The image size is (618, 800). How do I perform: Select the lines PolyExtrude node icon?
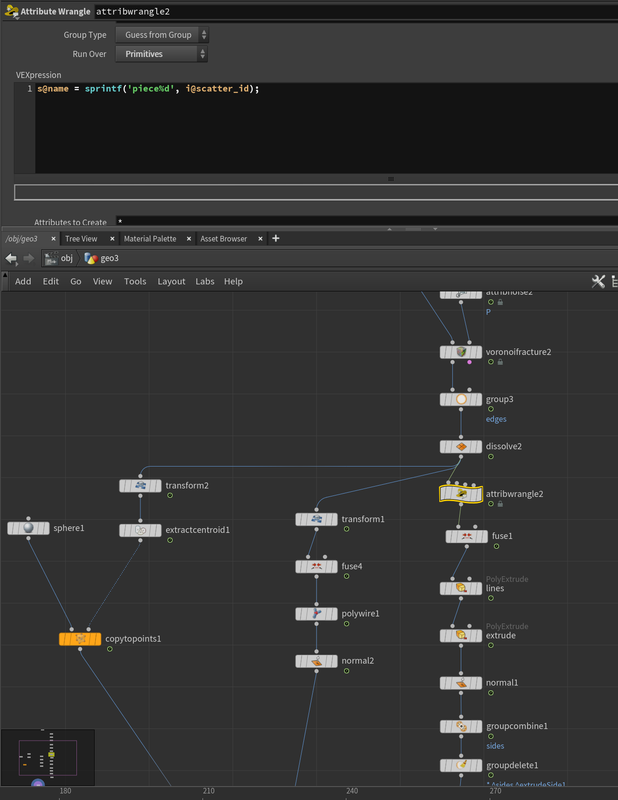461,588
